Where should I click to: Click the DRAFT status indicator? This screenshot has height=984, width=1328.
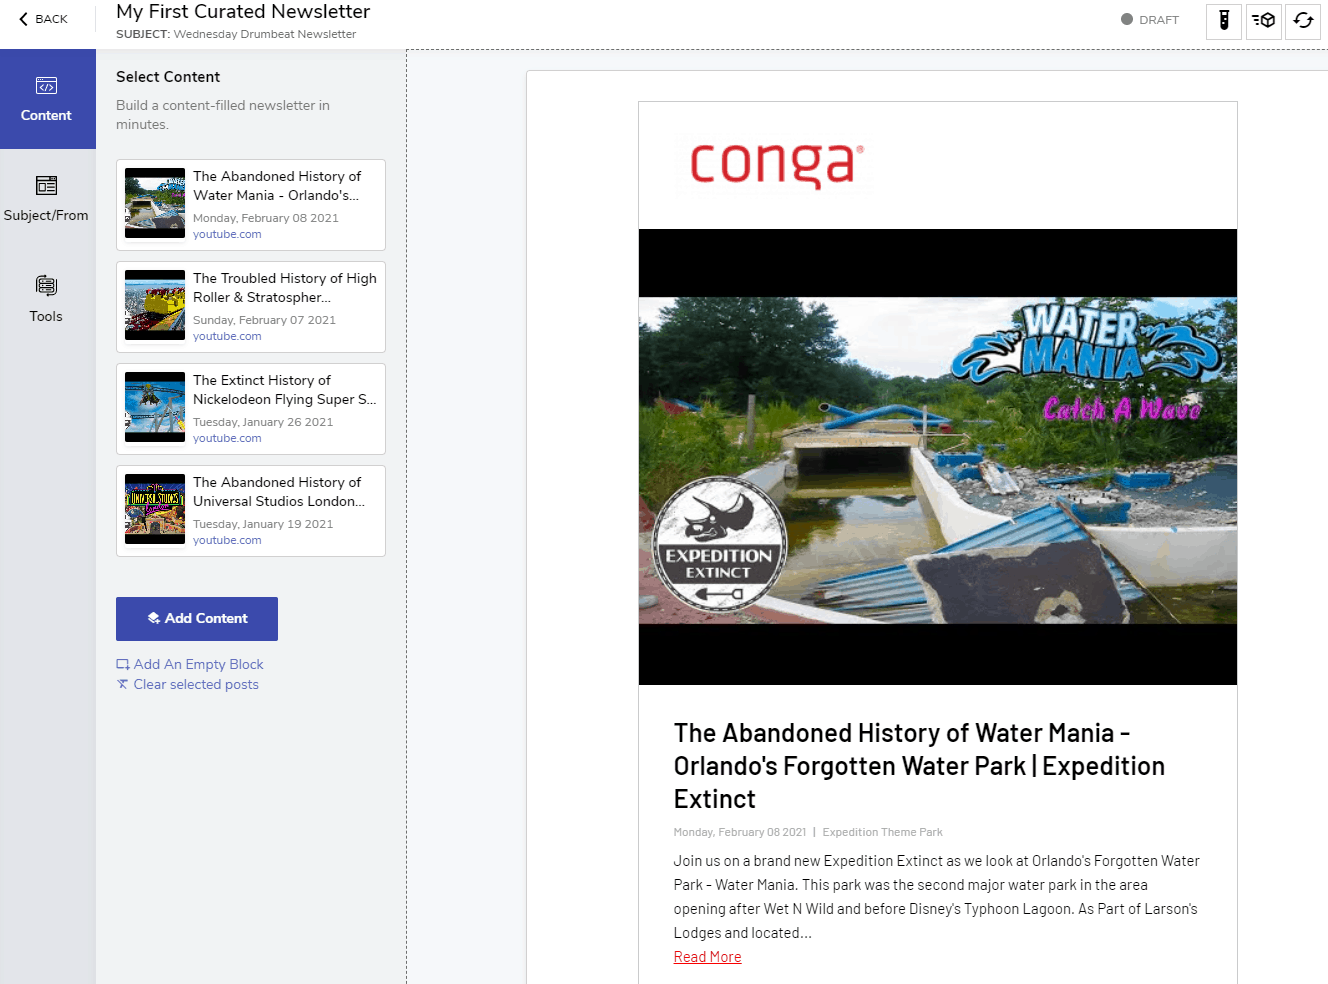pos(1150,19)
